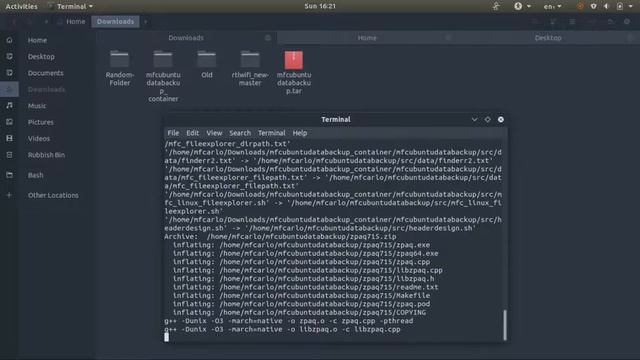Image resolution: width=640 pixels, height=360 pixels.
Task: Close the Downloads tab in Files
Action: point(268,38)
